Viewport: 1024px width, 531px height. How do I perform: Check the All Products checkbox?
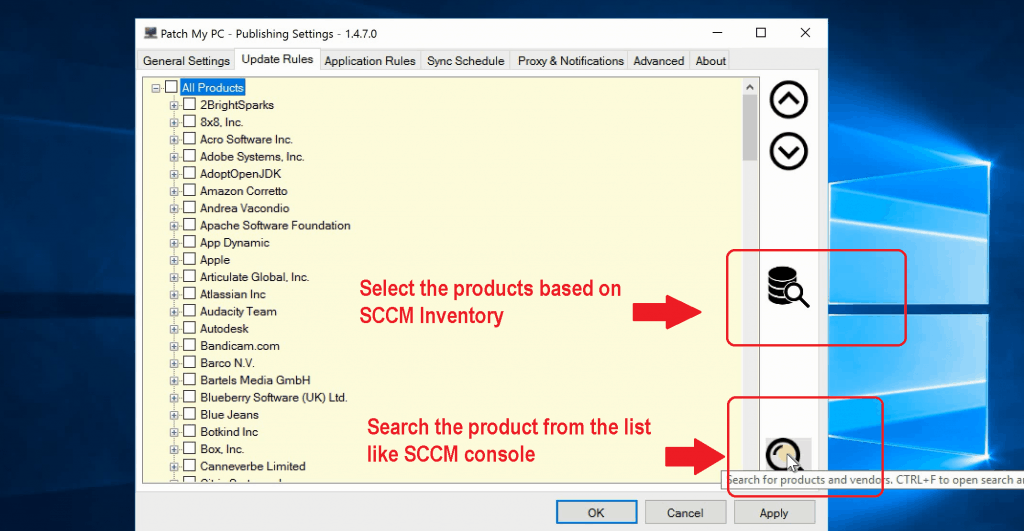point(171,87)
